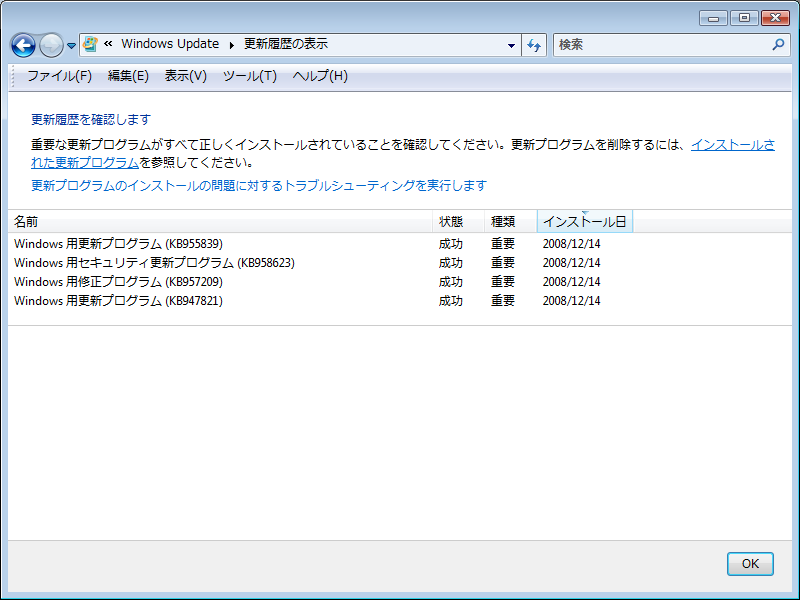Open the 表示(V) menu
The width and height of the screenshot is (800, 600).
pyautogui.click(x=186, y=76)
